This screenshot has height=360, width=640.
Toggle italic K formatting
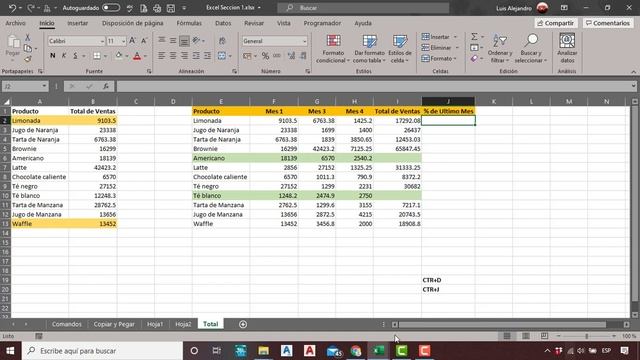[x=64, y=56]
